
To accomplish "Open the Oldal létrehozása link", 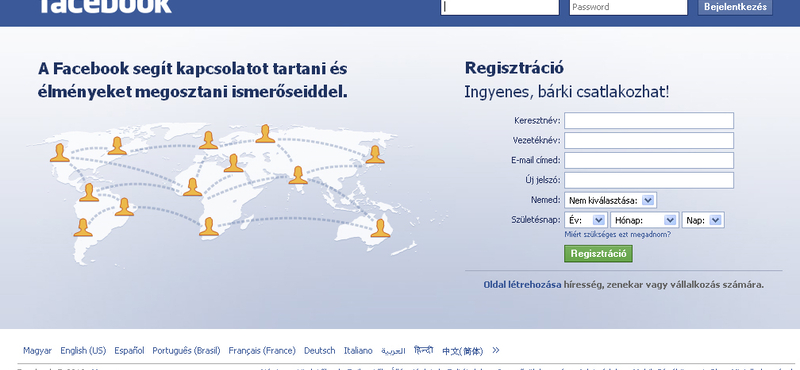I will 522,285.
